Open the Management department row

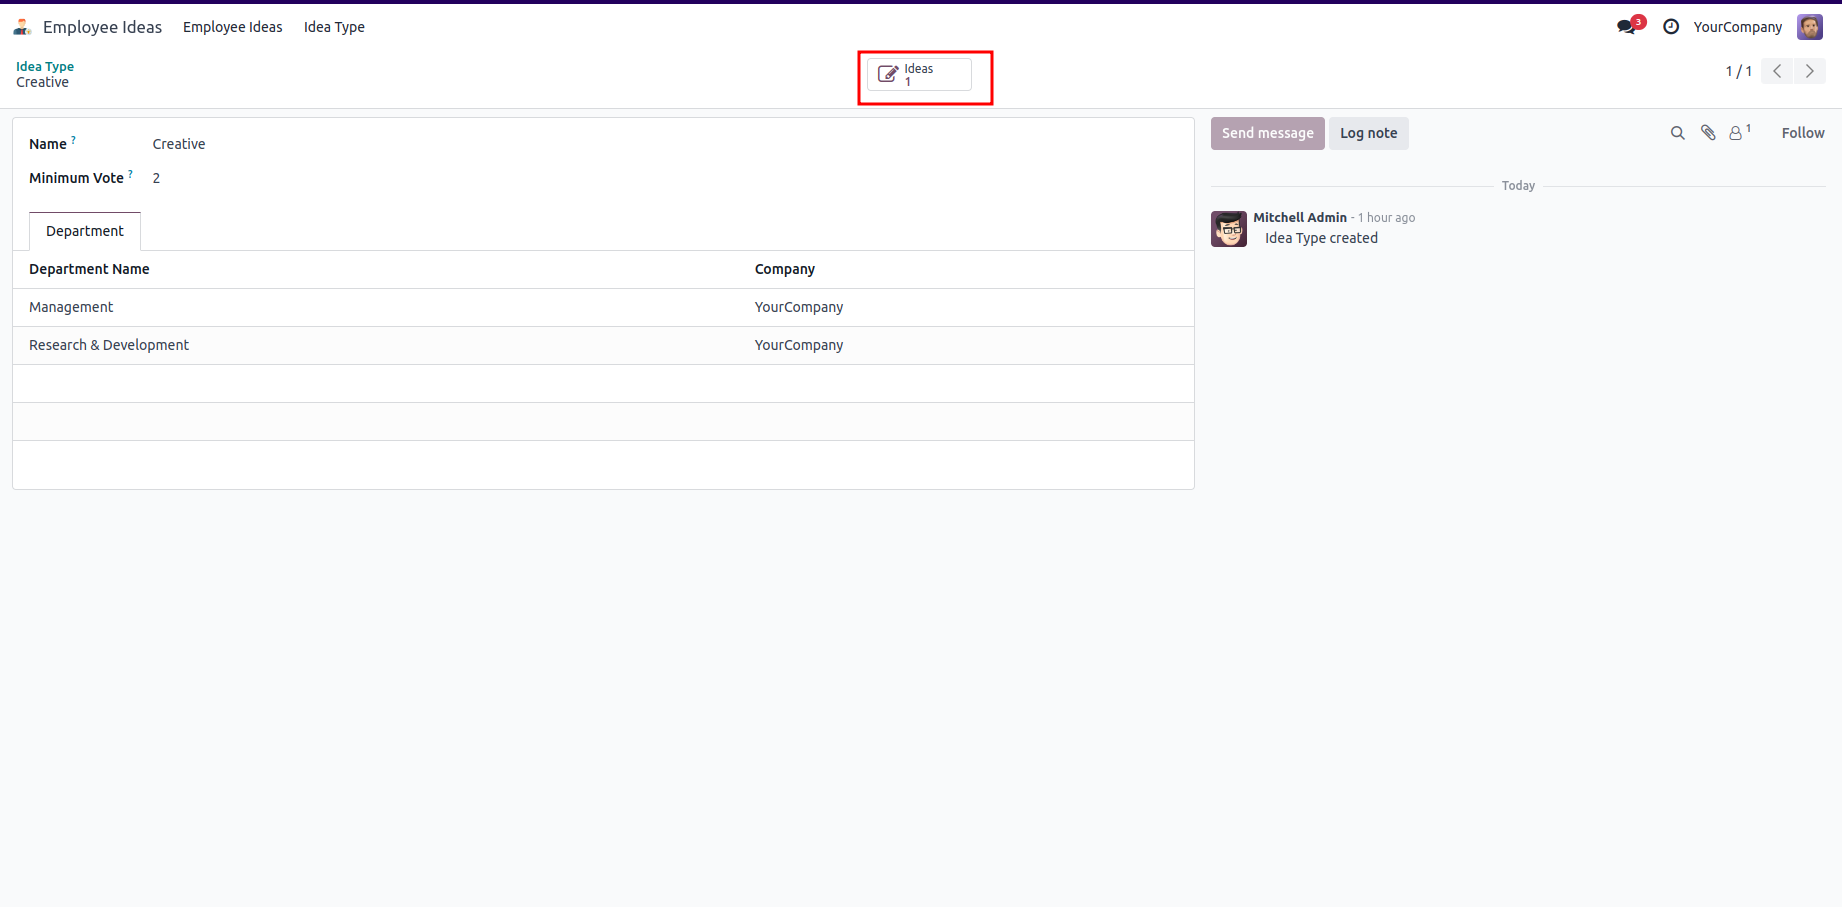click(603, 307)
